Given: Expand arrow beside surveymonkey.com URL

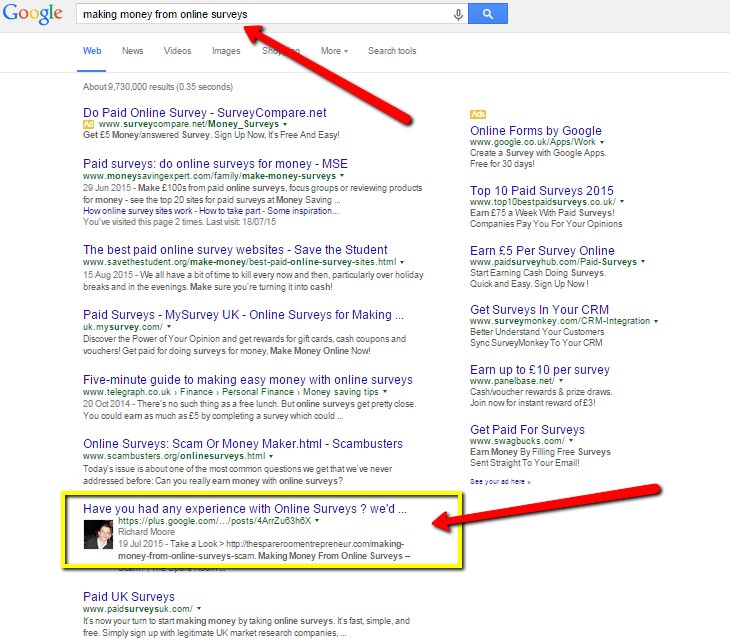Looking at the screenshot, I should 656,321.
